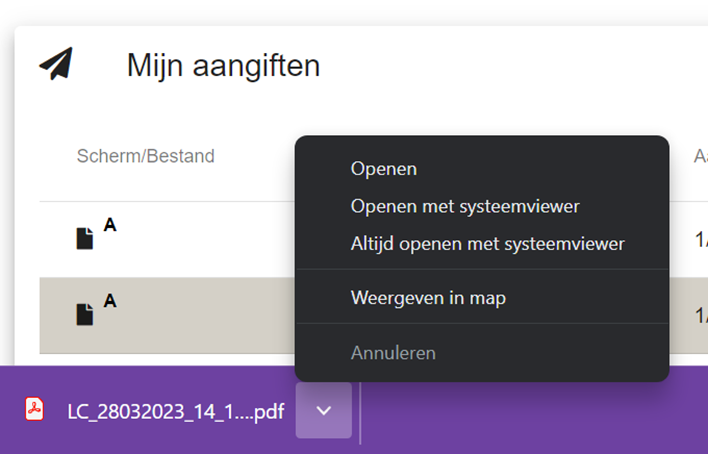Click the Mijn aangiften heading
The image size is (708, 454).
[x=224, y=66]
